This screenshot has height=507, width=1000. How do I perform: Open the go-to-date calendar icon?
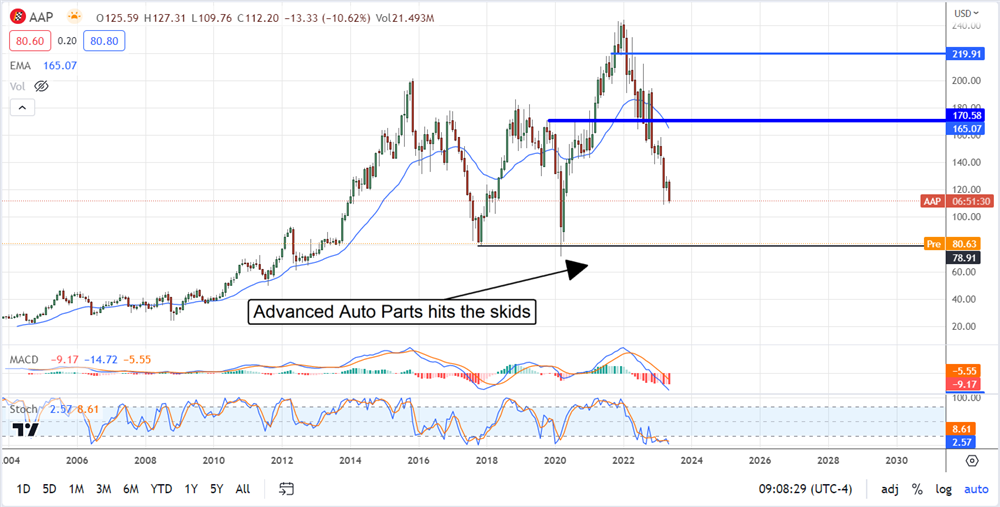(x=286, y=489)
